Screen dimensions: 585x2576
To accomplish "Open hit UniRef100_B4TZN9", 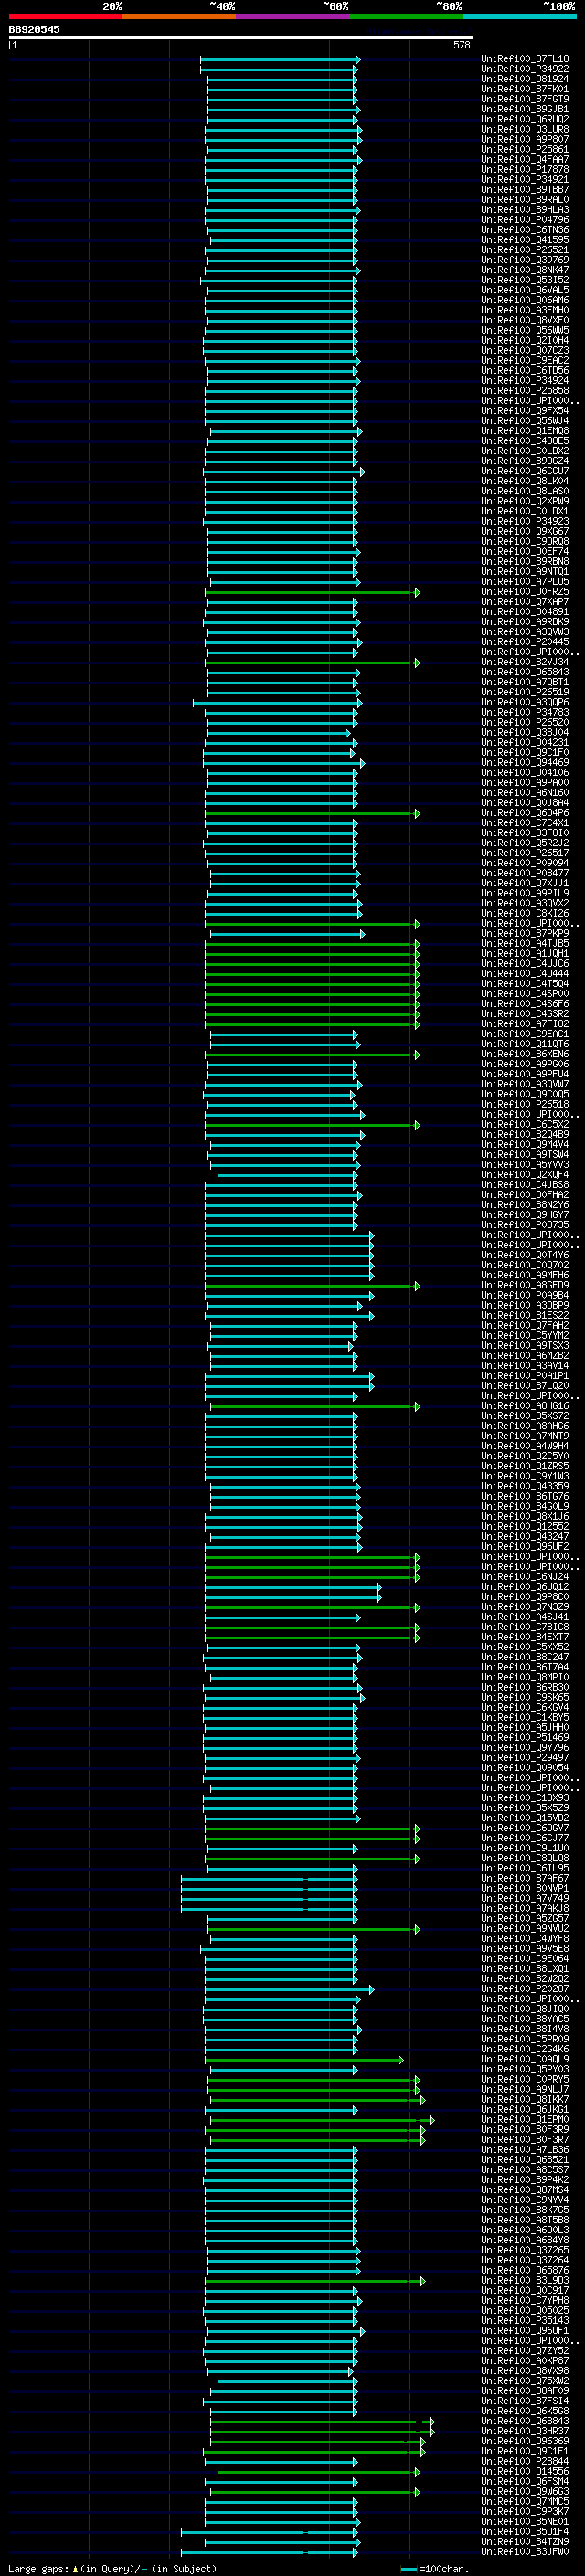I will [x=524, y=2541].
